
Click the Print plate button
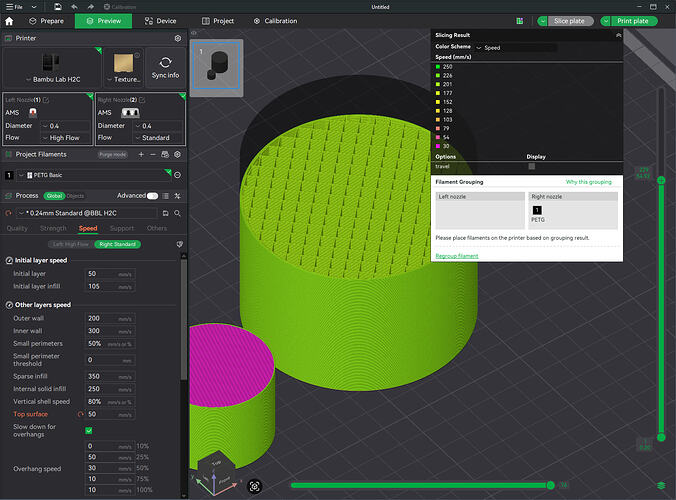[632, 21]
